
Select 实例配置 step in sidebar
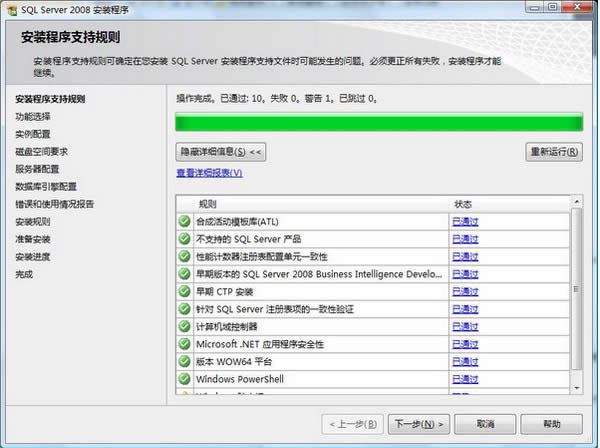(33, 134)
